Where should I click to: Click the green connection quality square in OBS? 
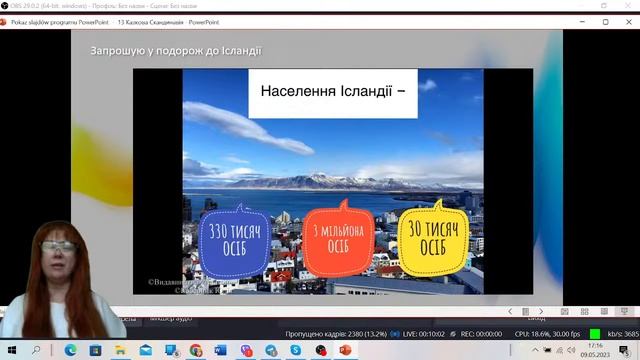(x=595, y=334)
